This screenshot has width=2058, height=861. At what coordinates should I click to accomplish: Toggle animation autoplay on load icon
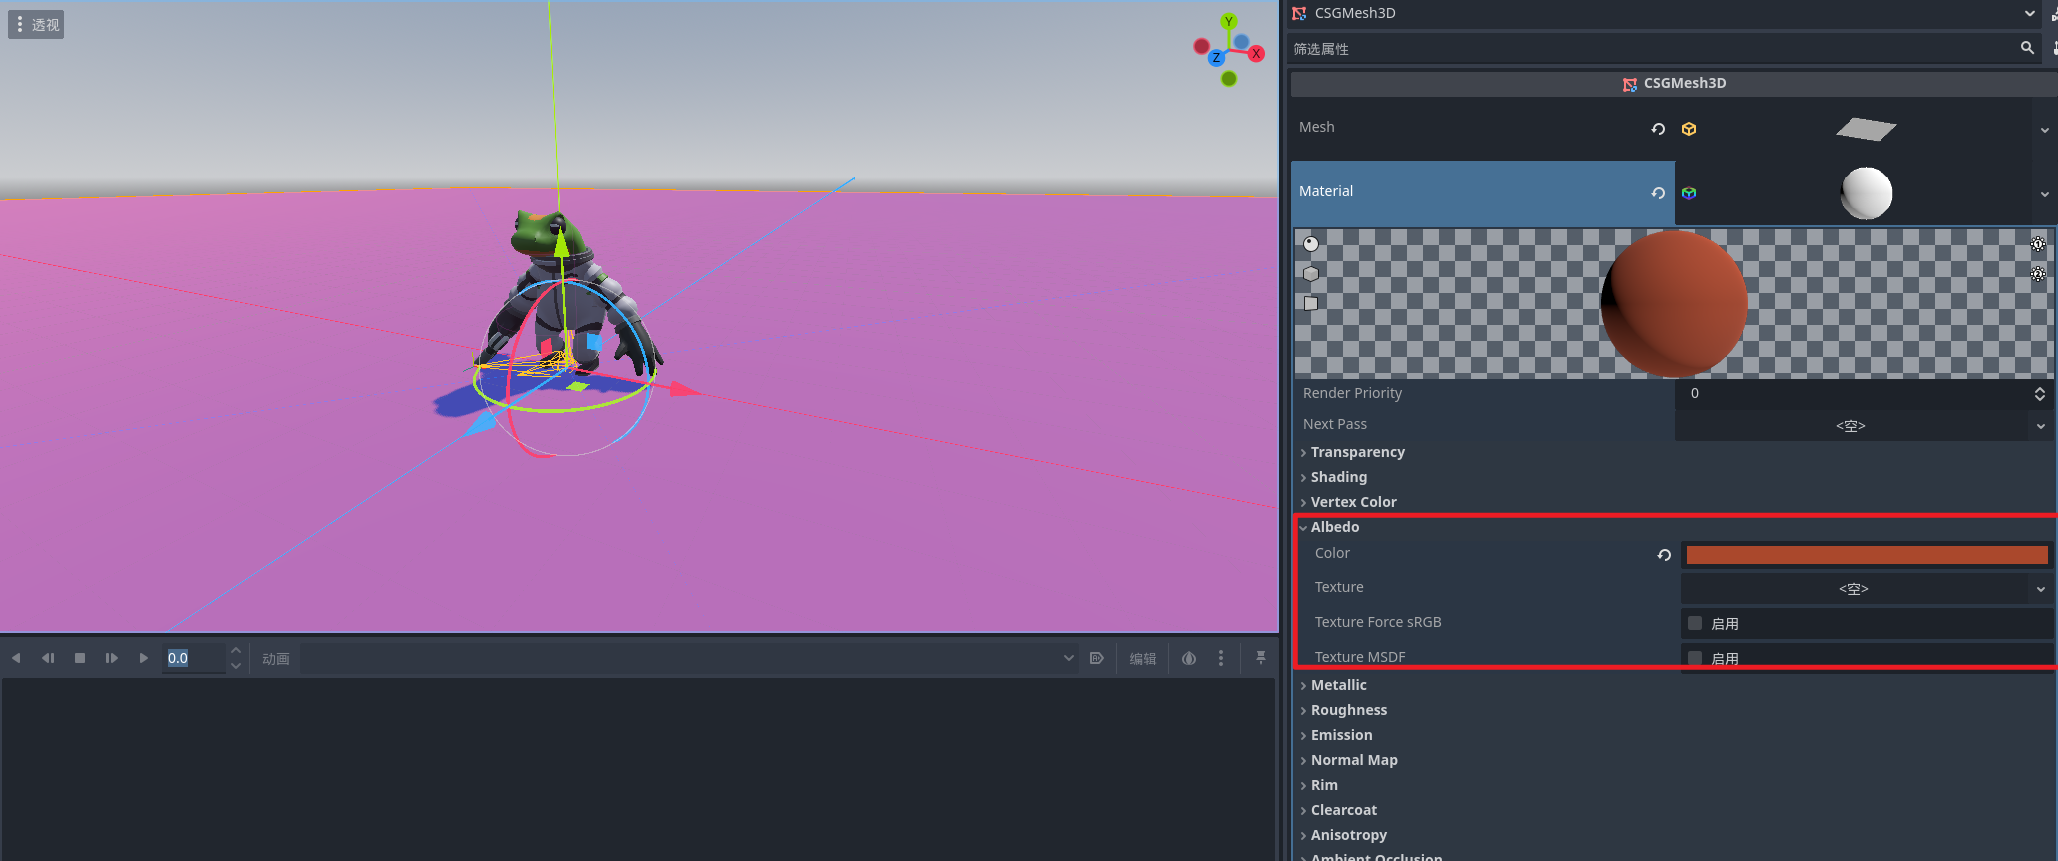coord(1096,658)
